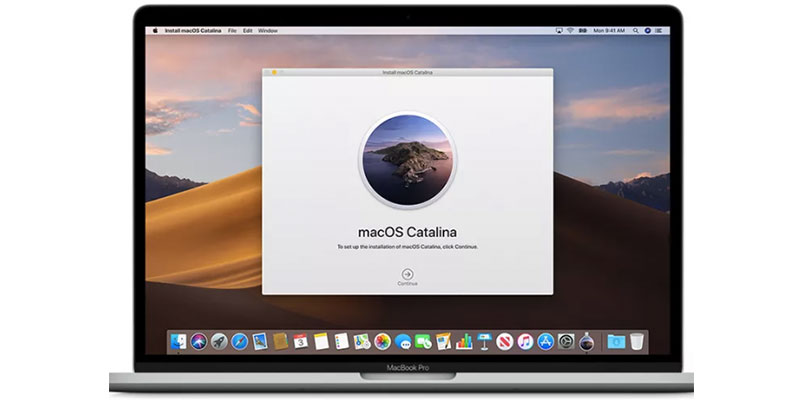Open the Downloads folder in Dock

616,341
